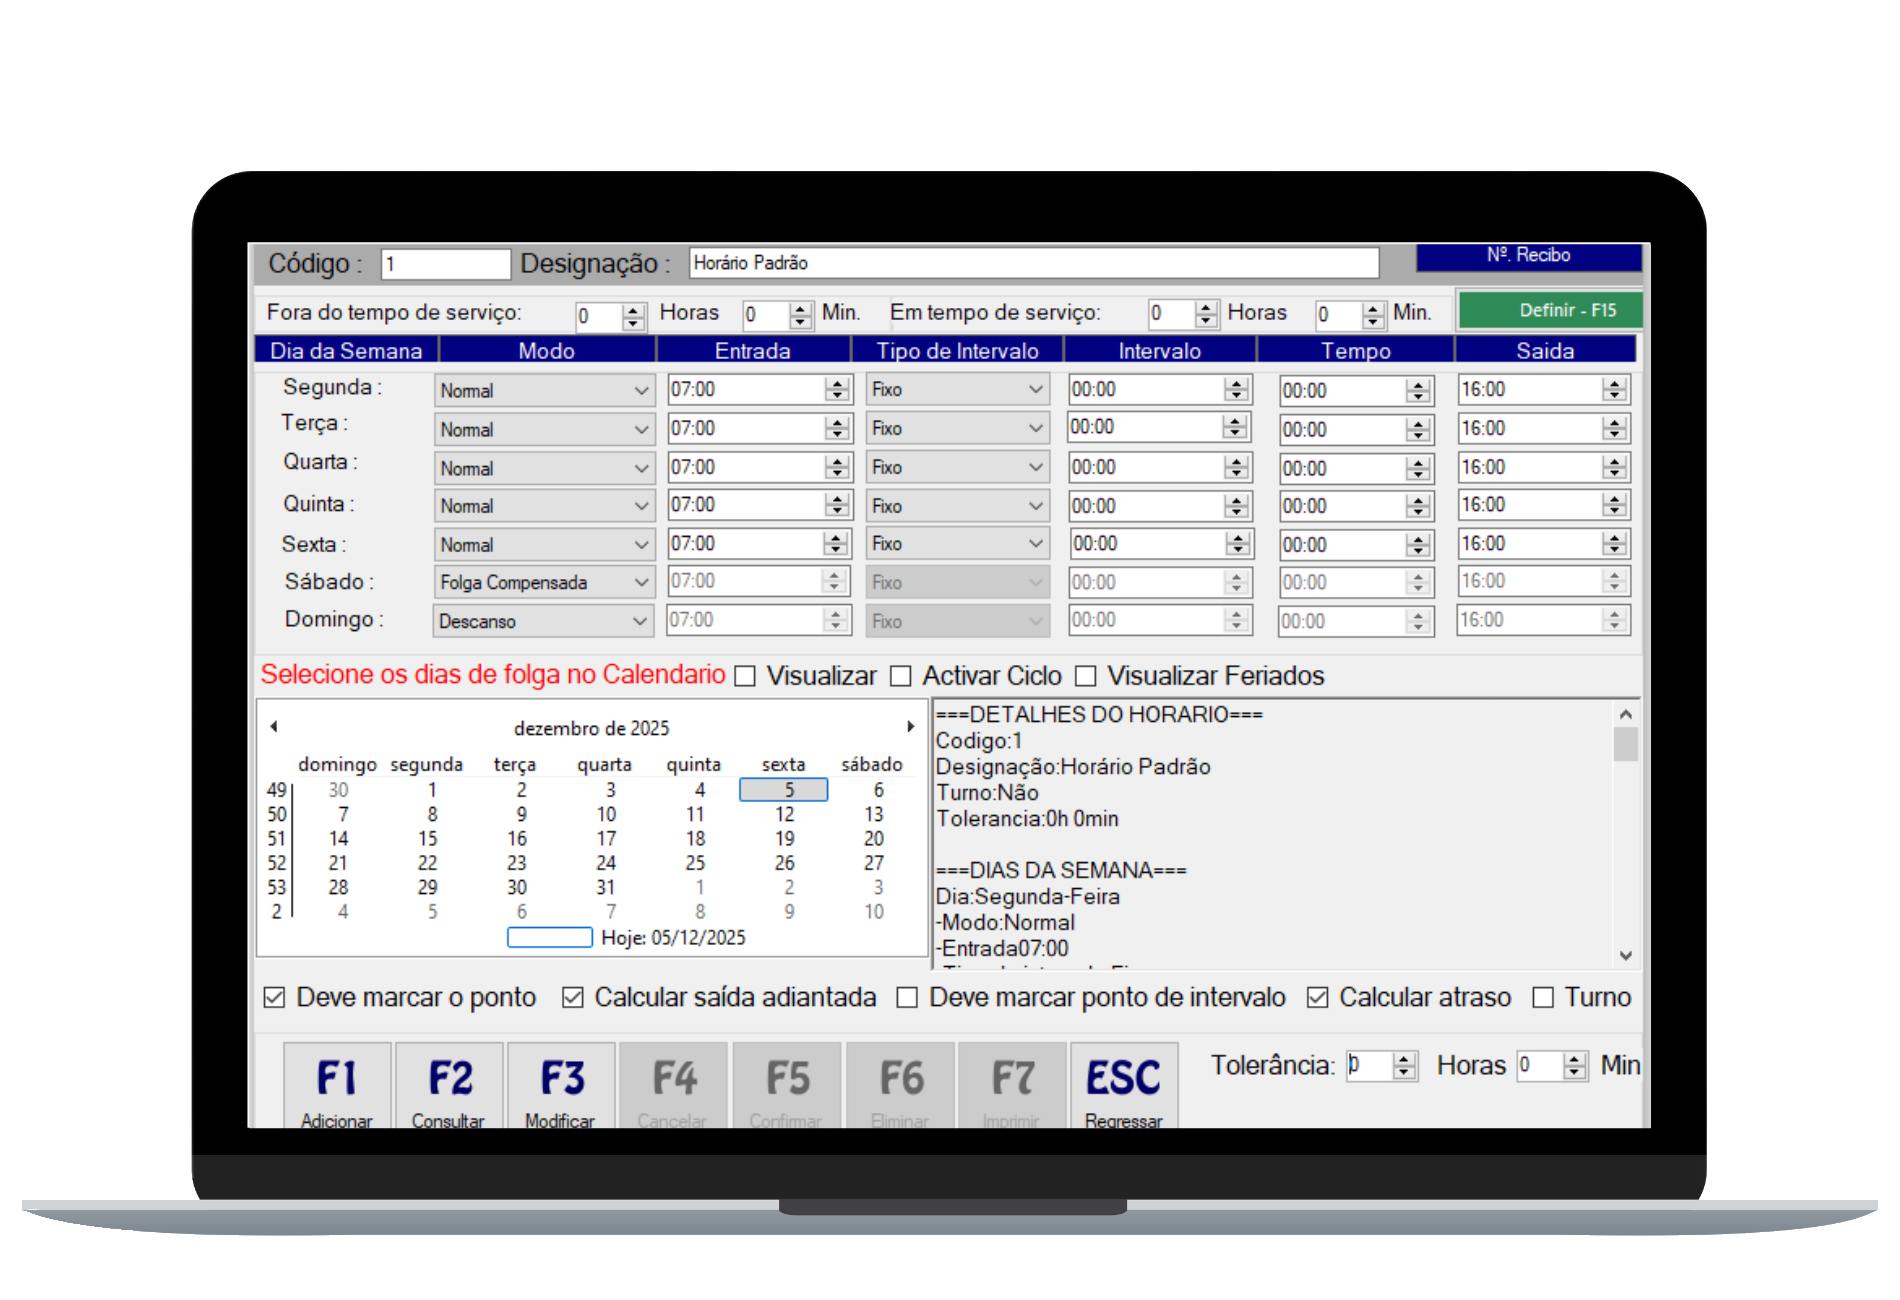Click the ESC Regressar button
Image resolution: width=1900 pixels, height=1300 pixels.
click(x=1123, y=1086)
